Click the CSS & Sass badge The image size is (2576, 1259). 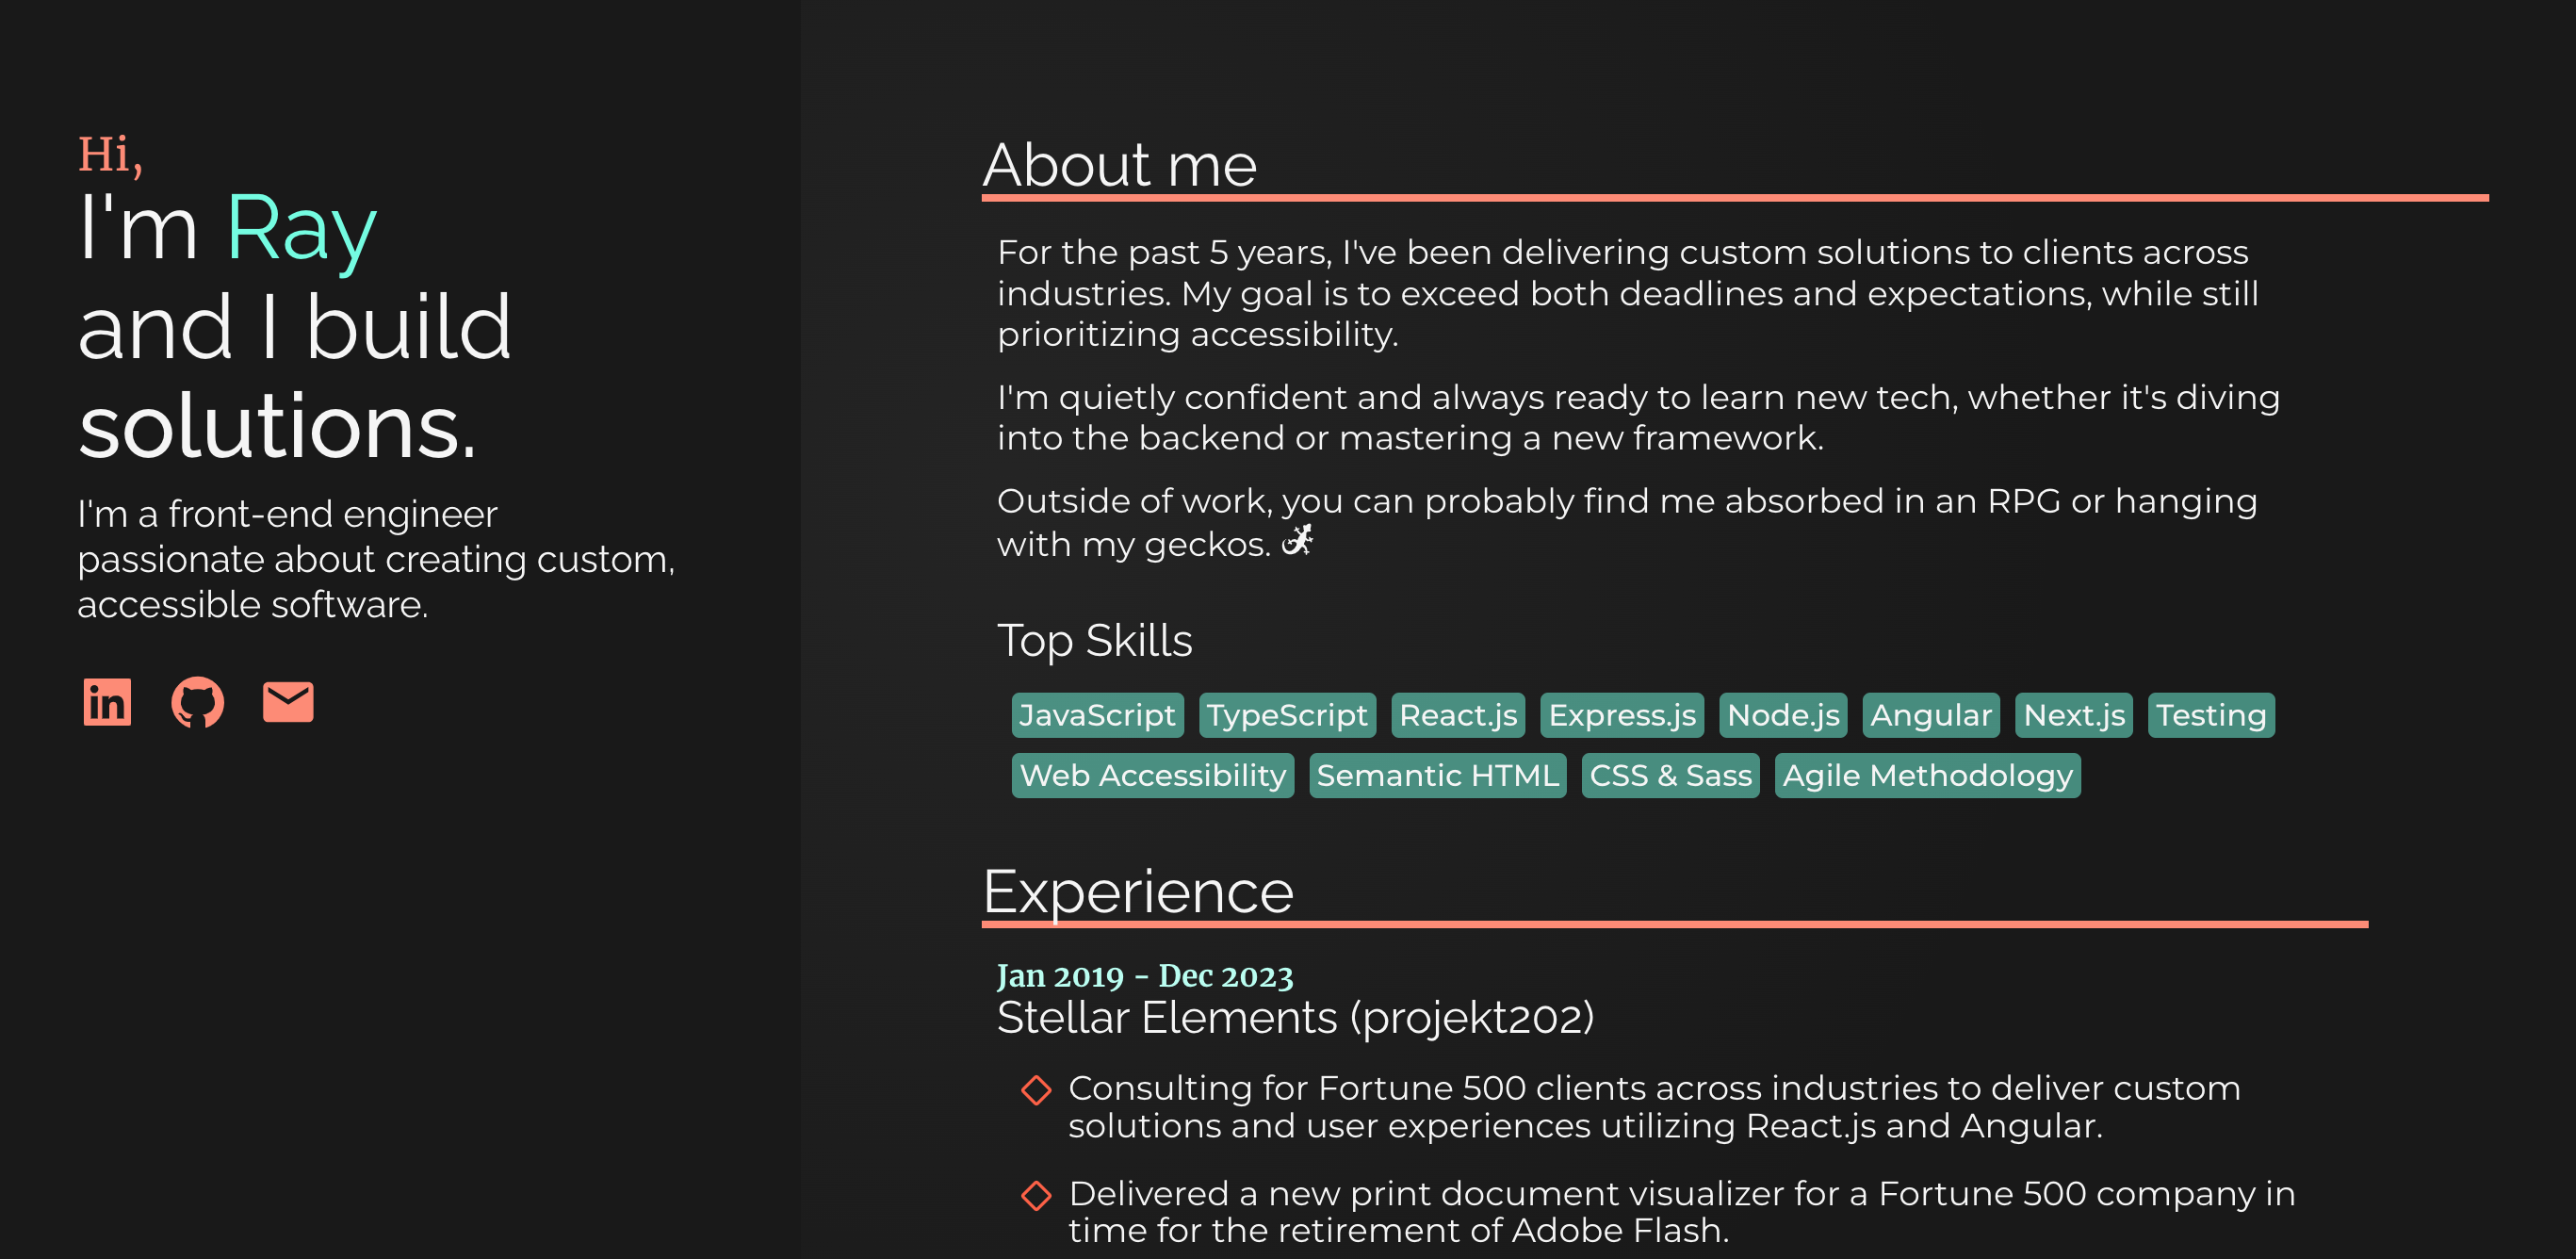pyautogui.click(x=1670, y=775)
